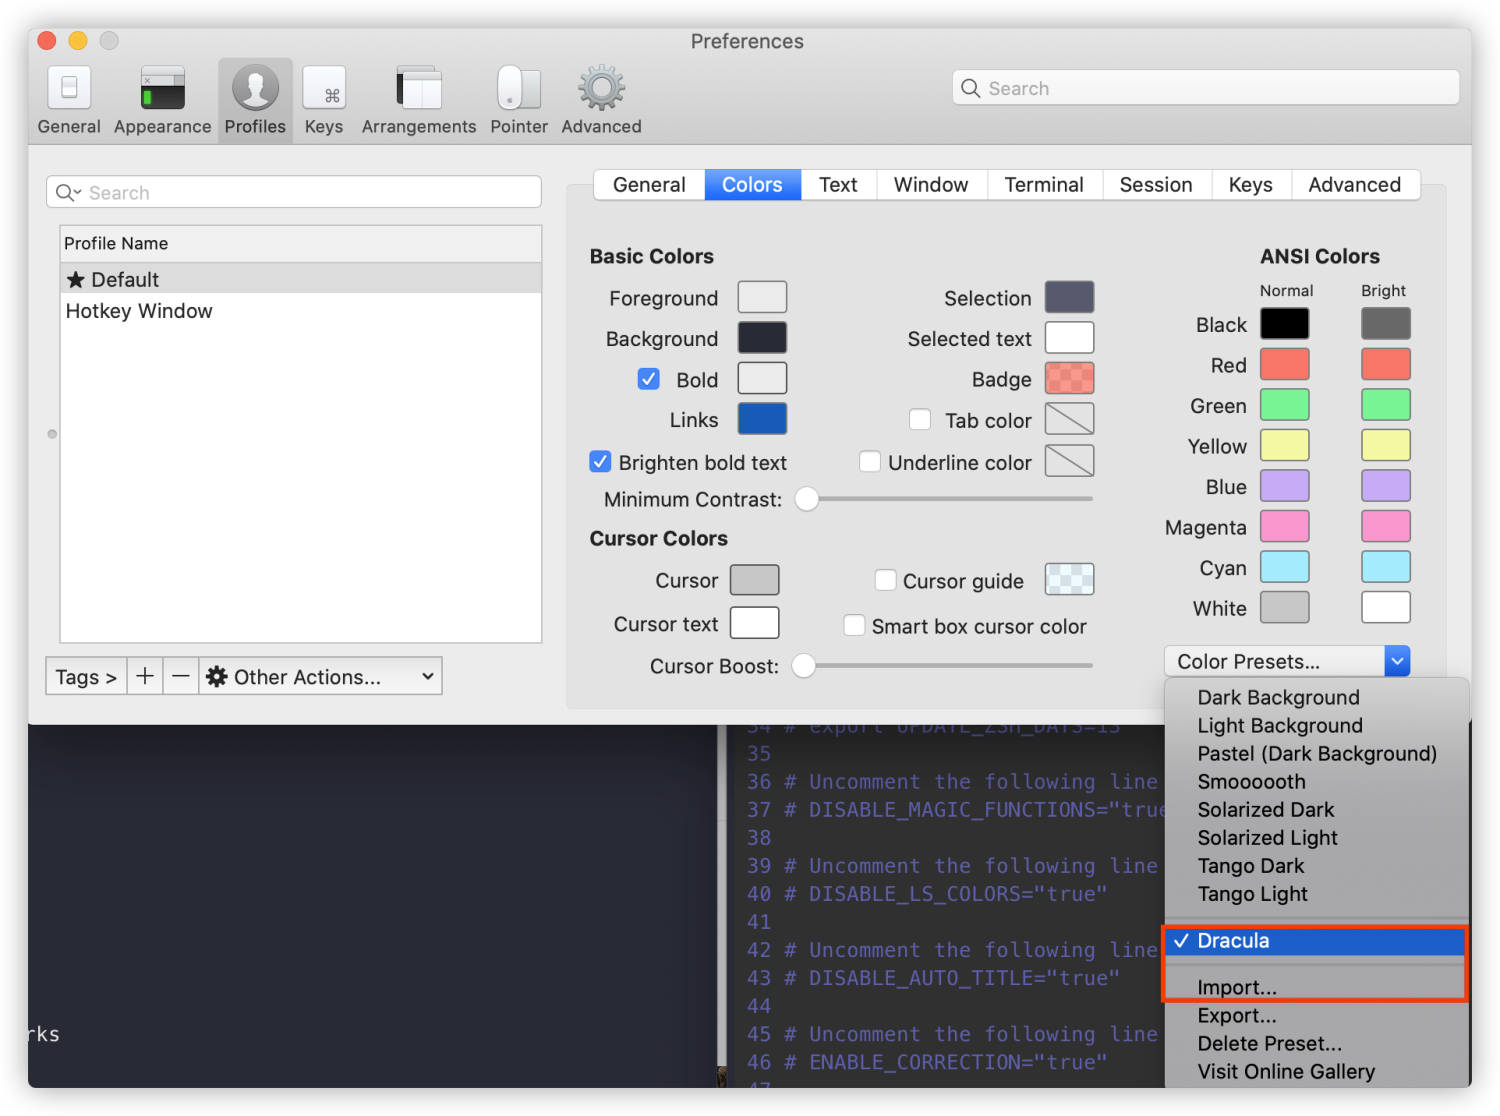1500x1116 pixels.
Task: Select Solarized Dark from the preset list
Action: tap(1265, 809)
